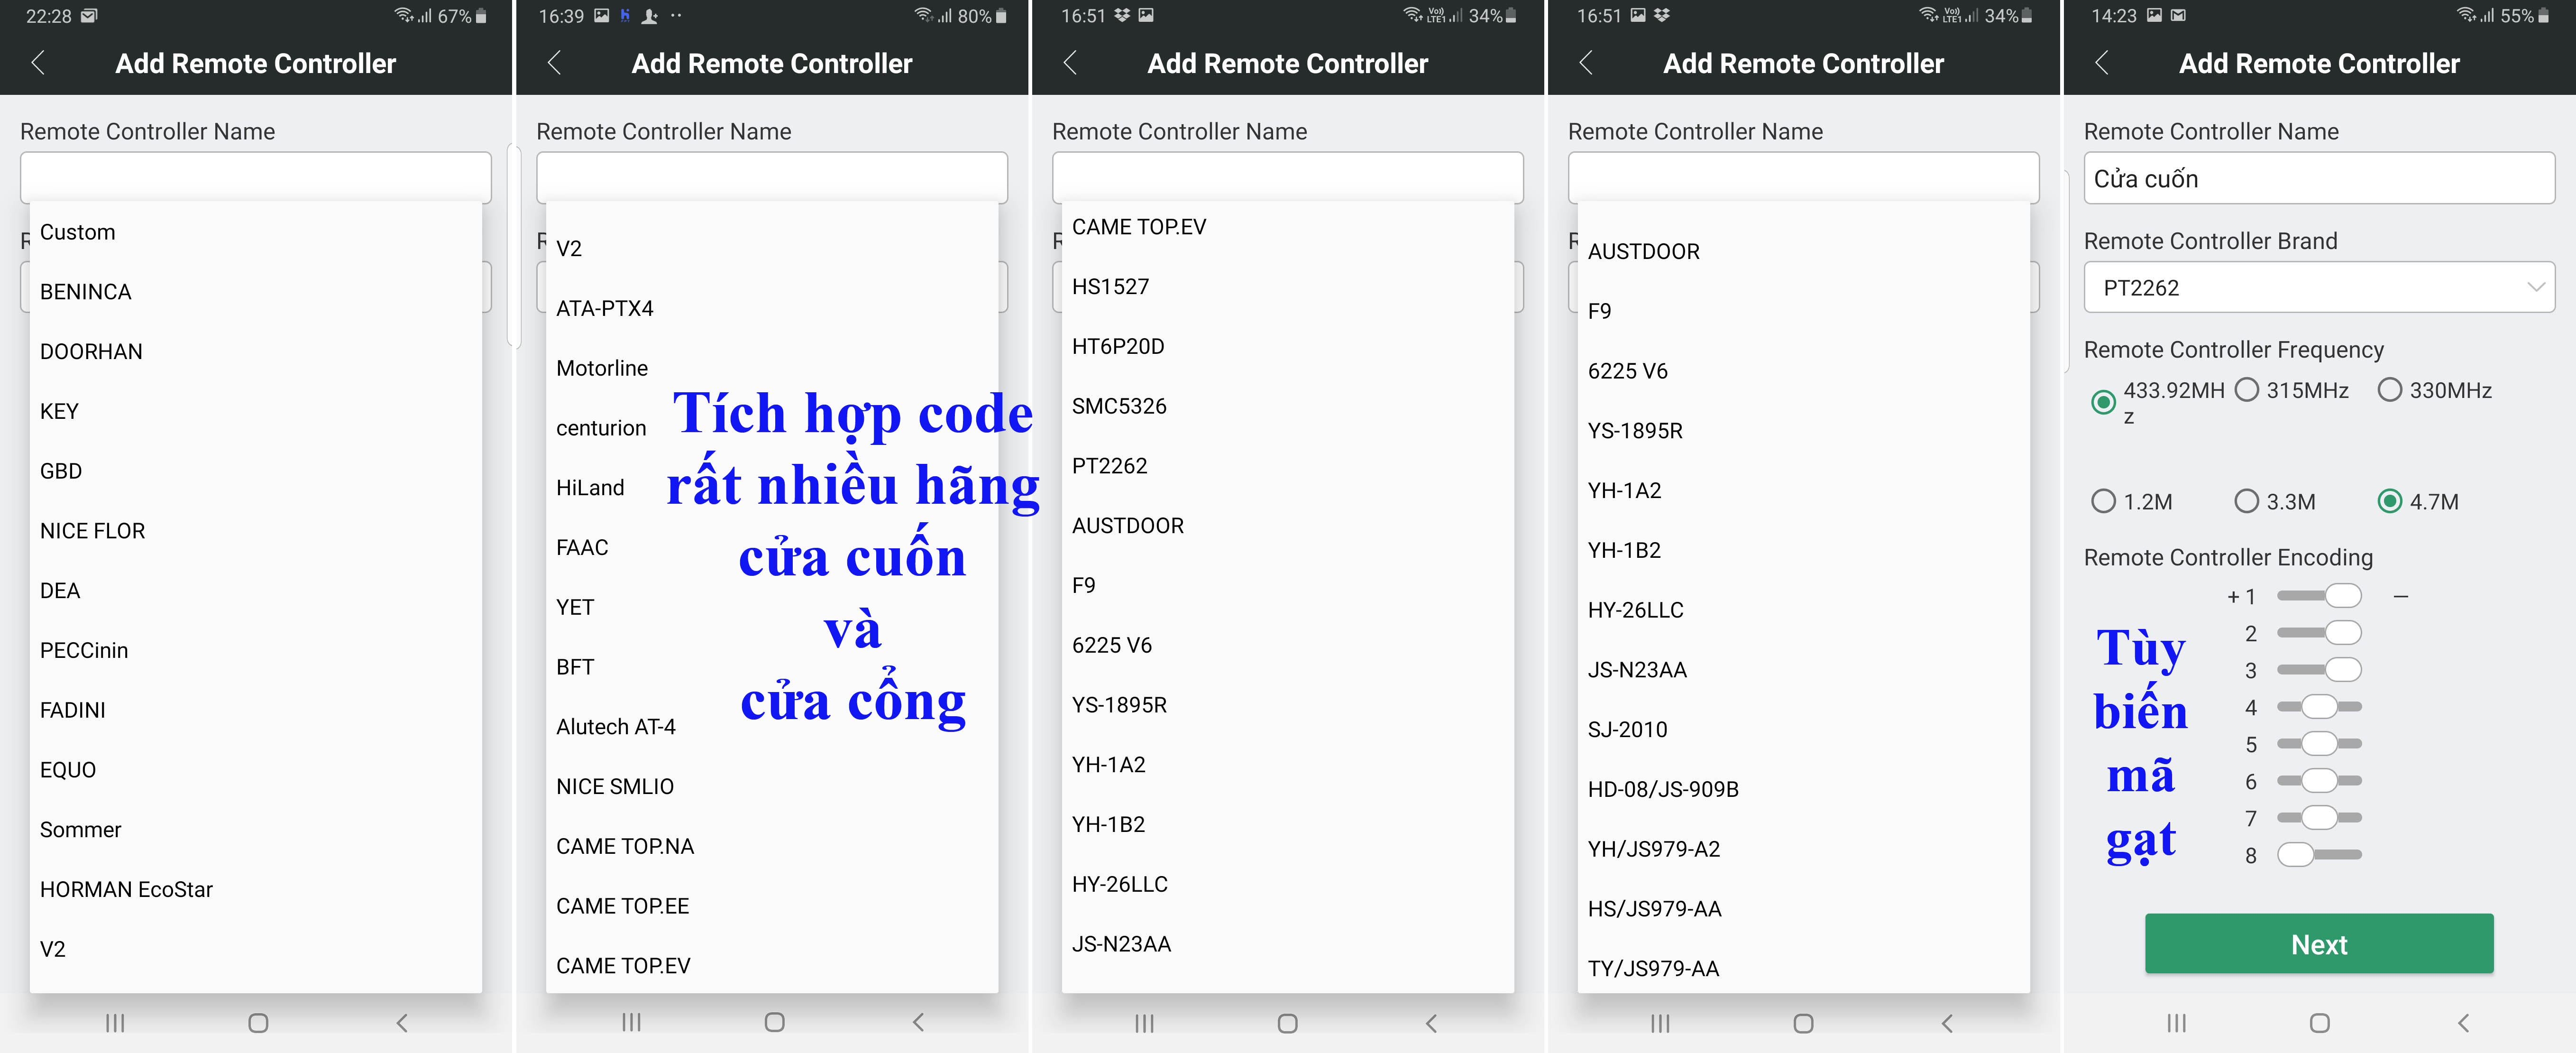2576x1053 pixels.
Task: Select FADINI from the brand list
Action: (256, 711)
